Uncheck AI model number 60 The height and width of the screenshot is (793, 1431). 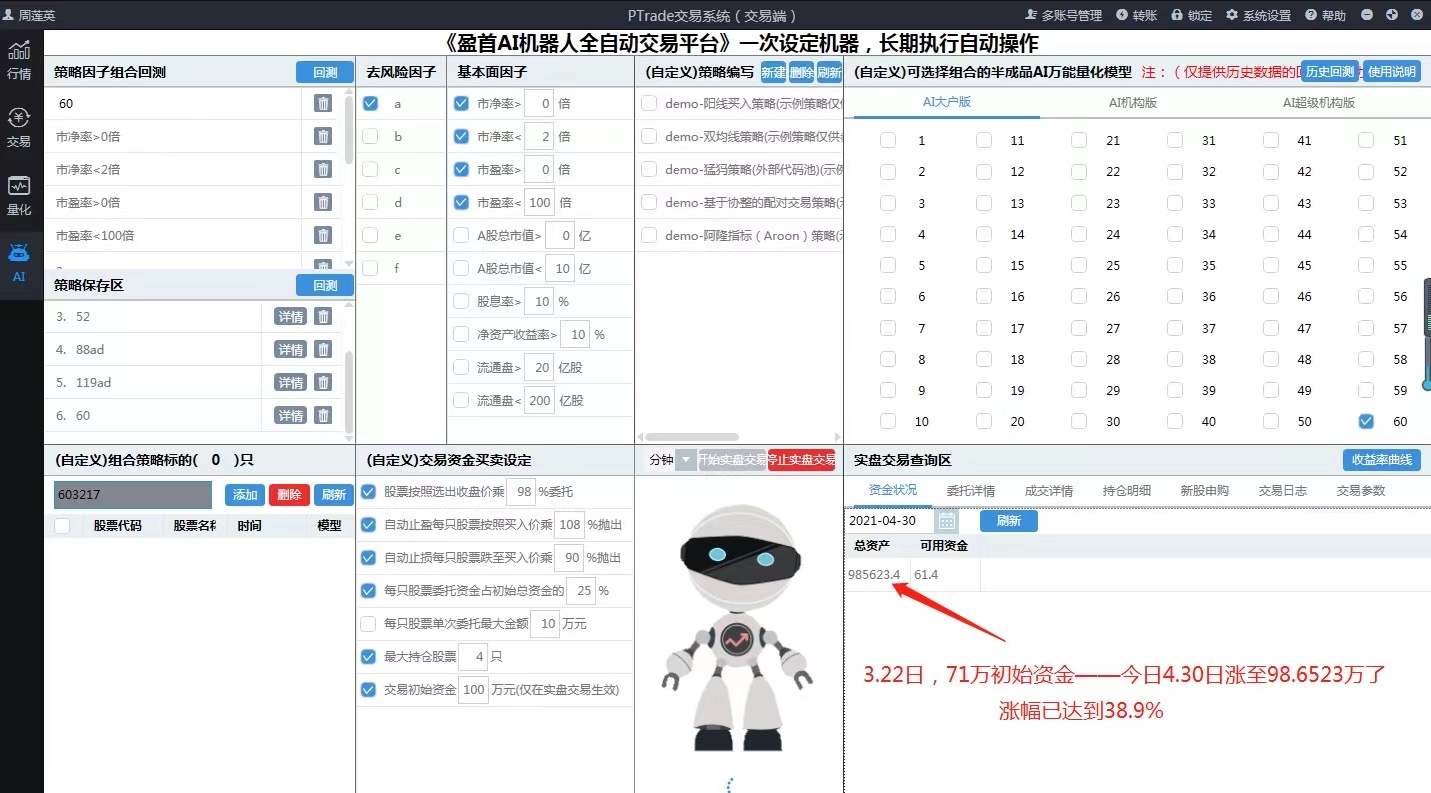pyautogui.click(x=1366, y=421)
